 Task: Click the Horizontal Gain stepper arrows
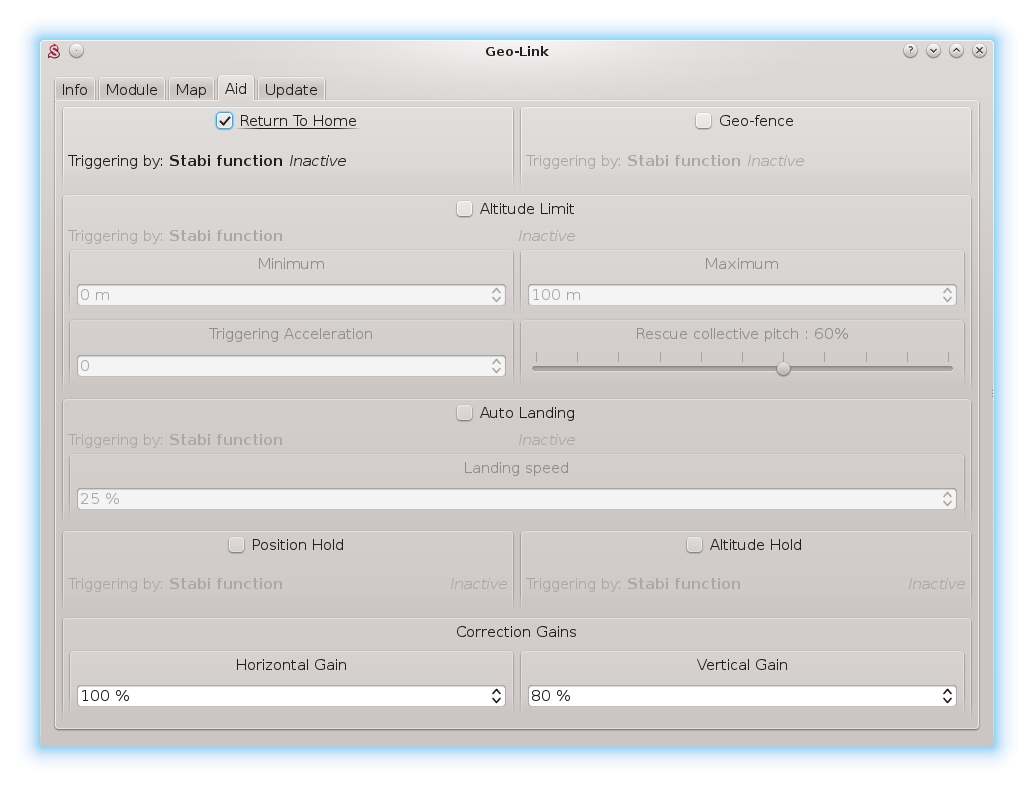coord(497,696)
